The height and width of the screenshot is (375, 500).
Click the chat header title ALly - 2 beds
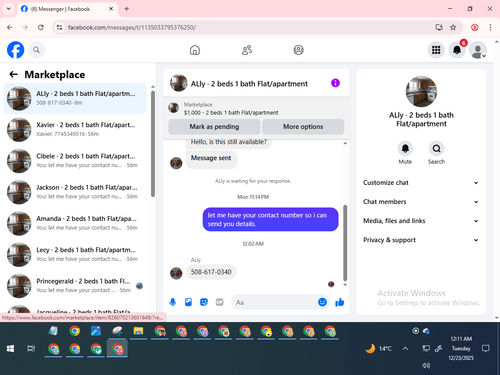(x=249, y=84)
